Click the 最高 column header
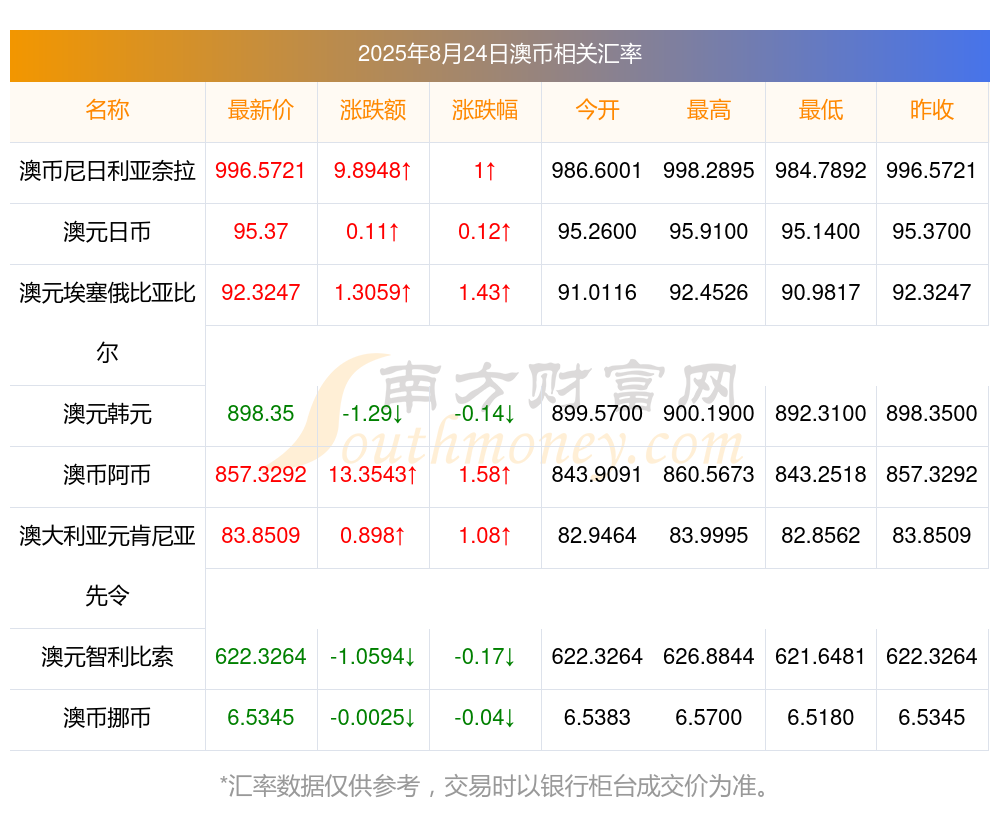1000x817 pixels. point(709,110)
